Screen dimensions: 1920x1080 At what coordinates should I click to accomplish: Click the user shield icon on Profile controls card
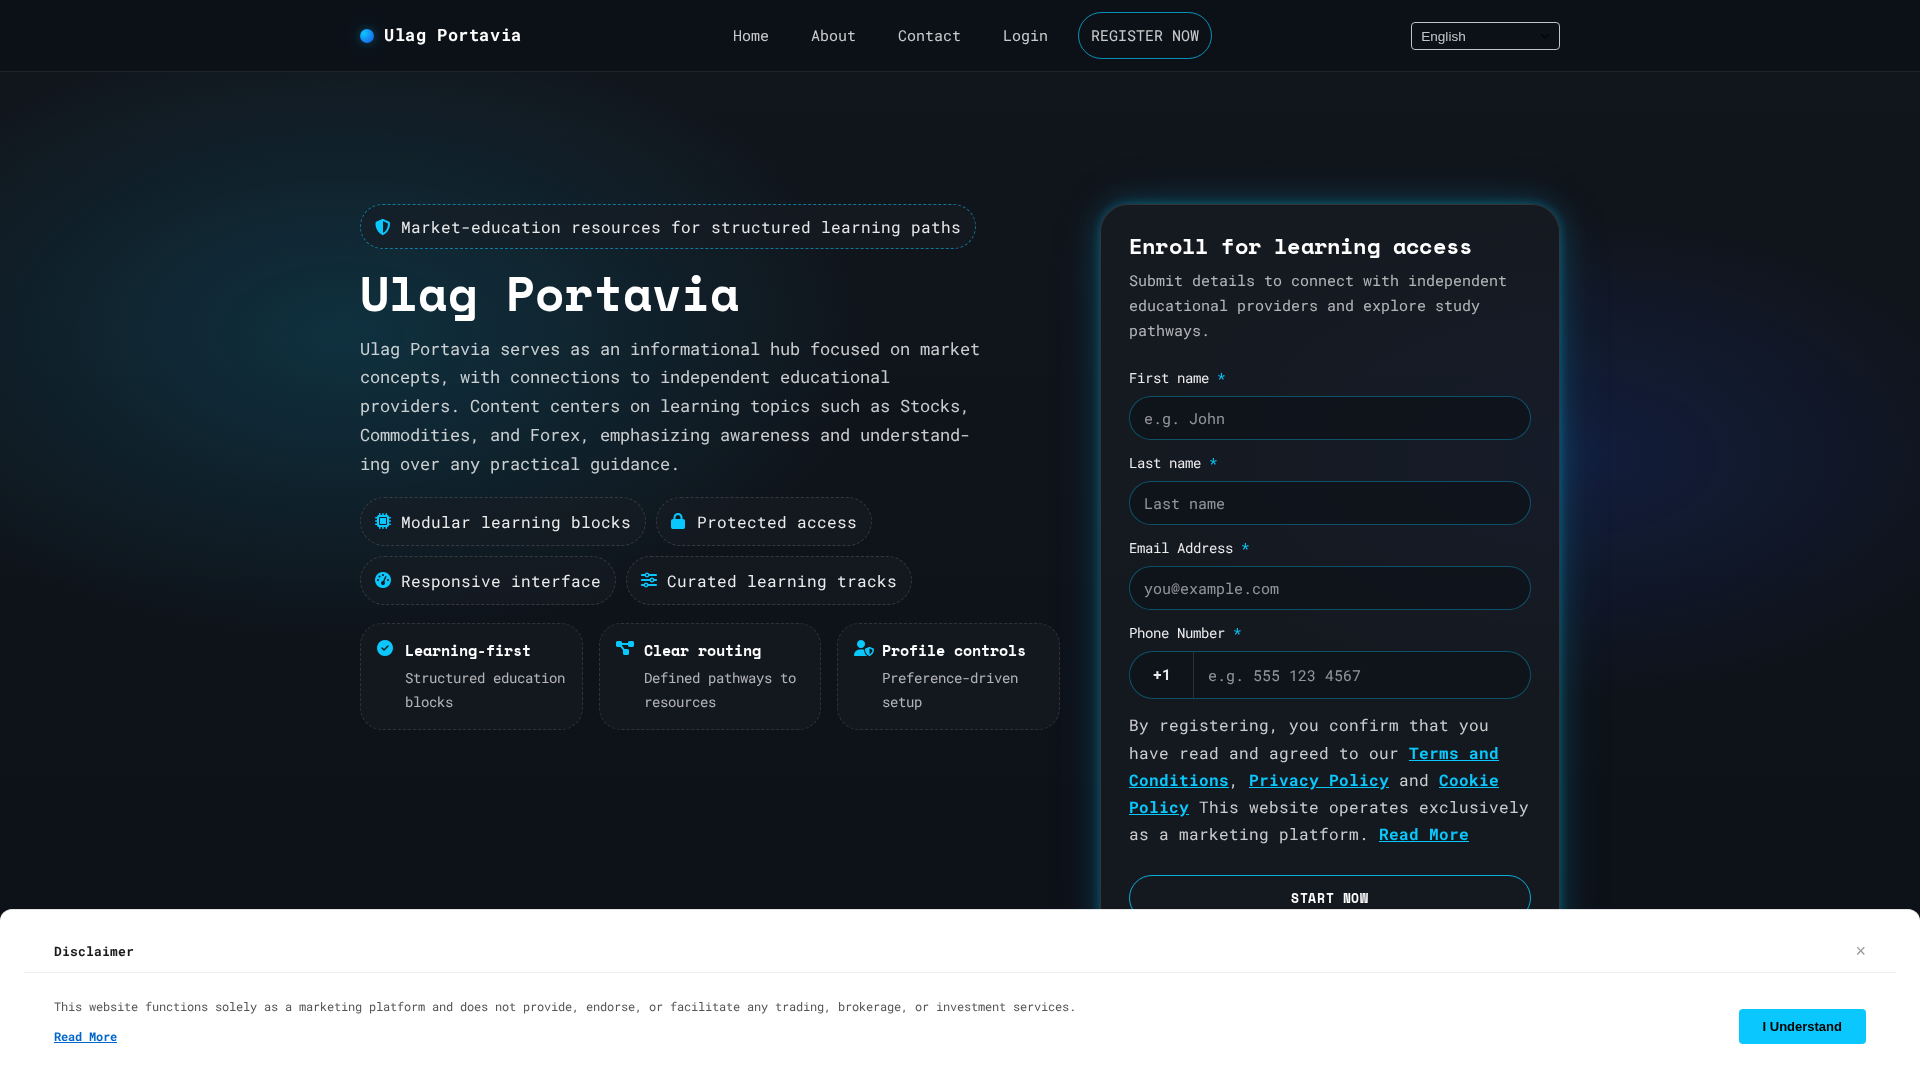click(864, 648)
